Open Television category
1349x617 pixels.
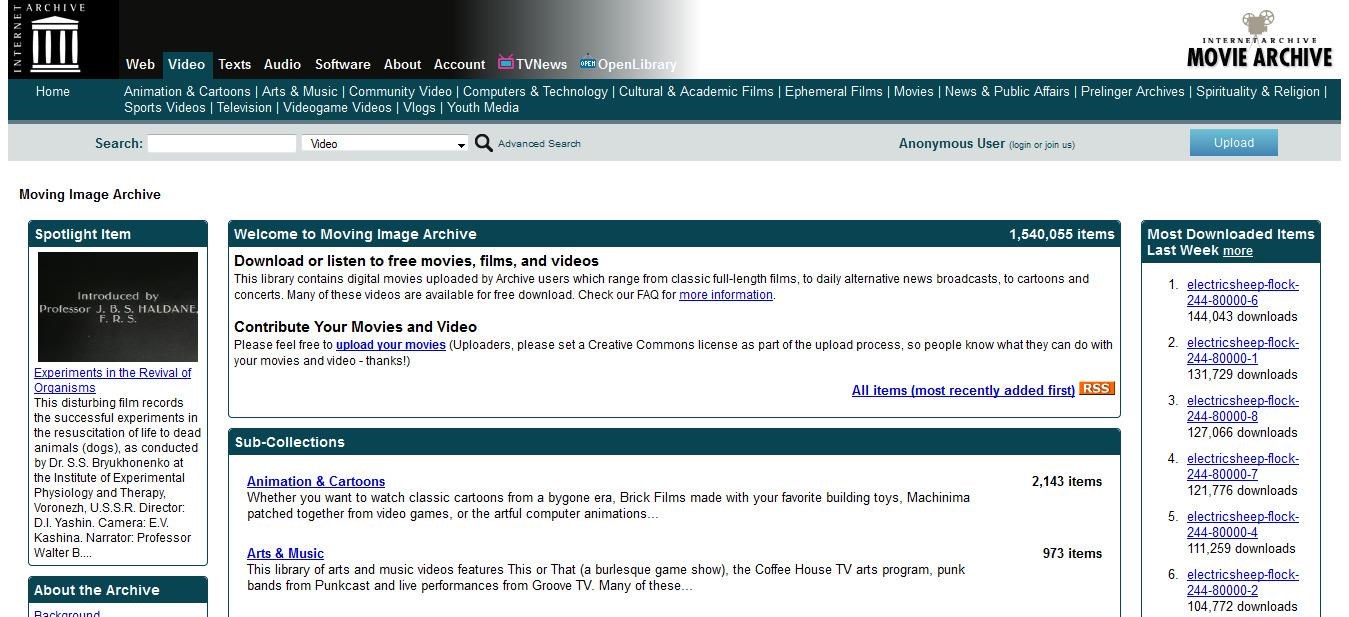[244, 107]
